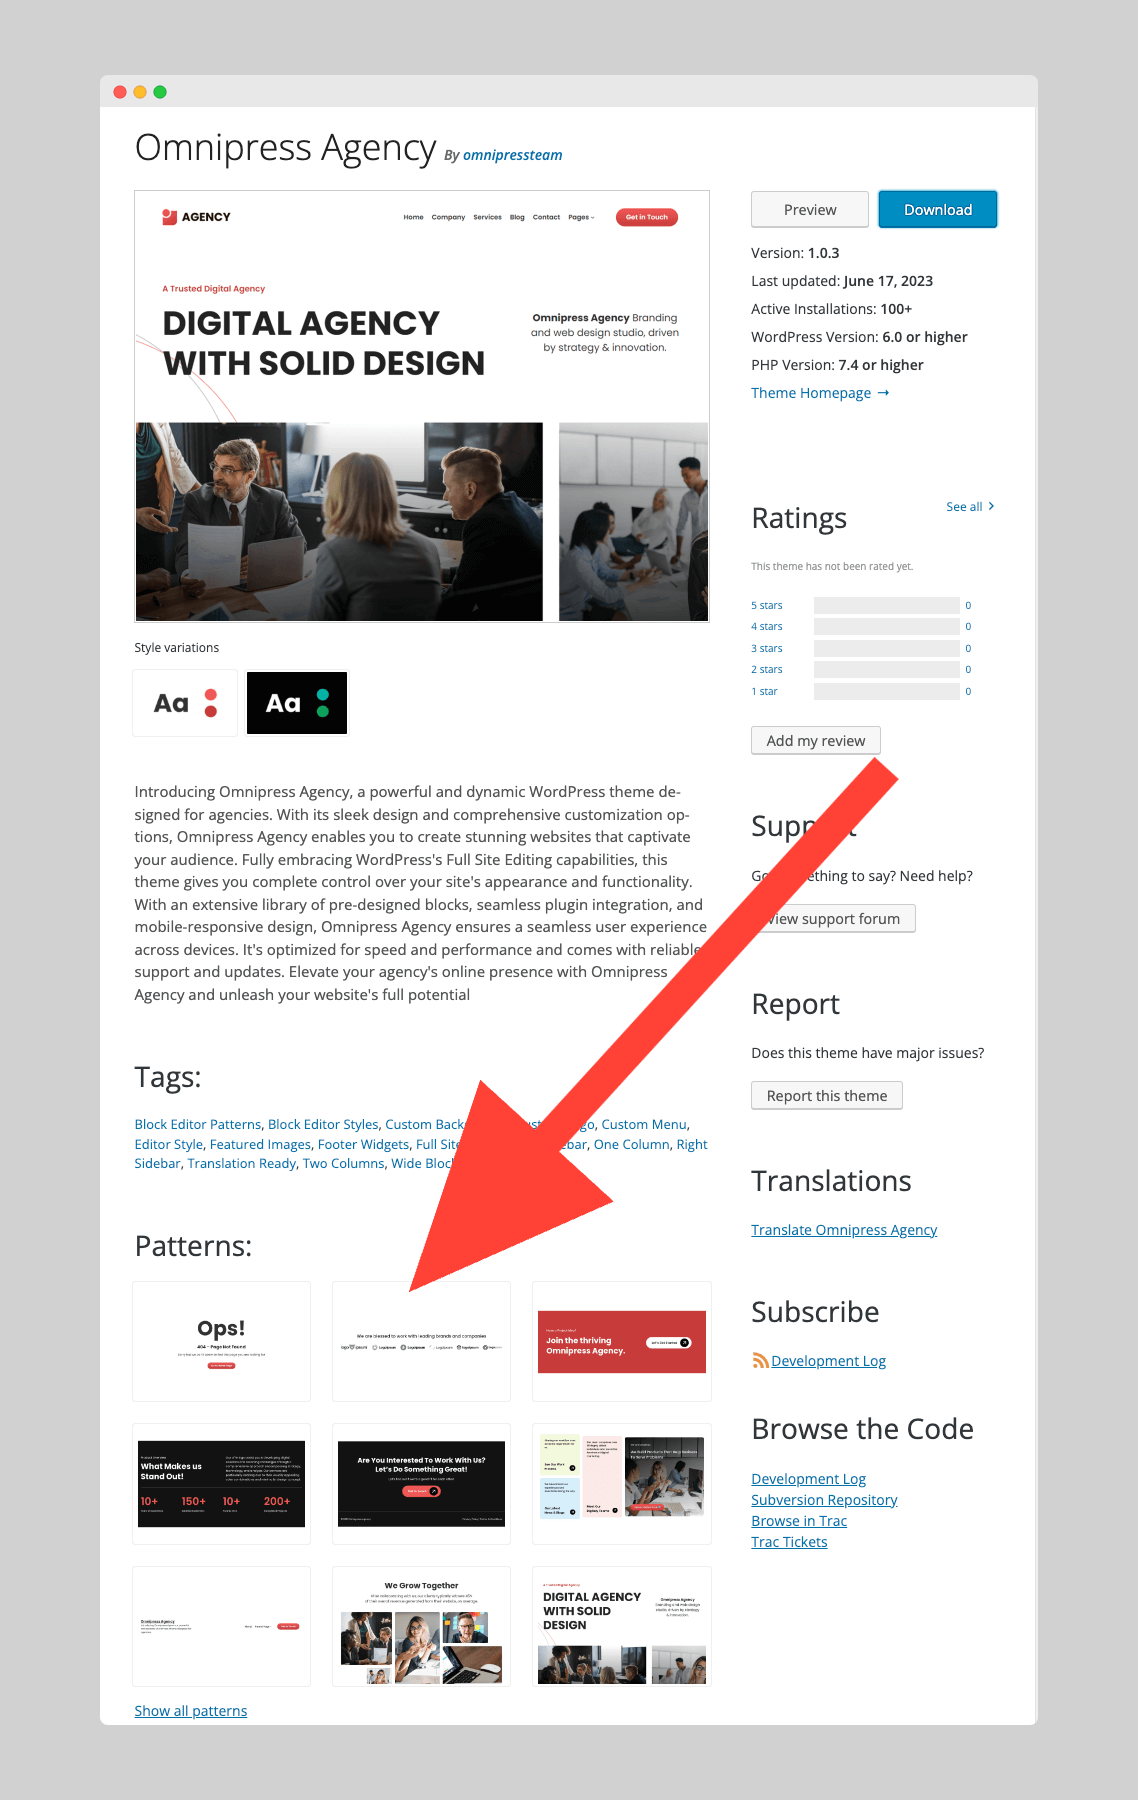Screen dimensions: 1138x1800
Task: Select the light Aa style variation
Action: [x=185, y=703]
